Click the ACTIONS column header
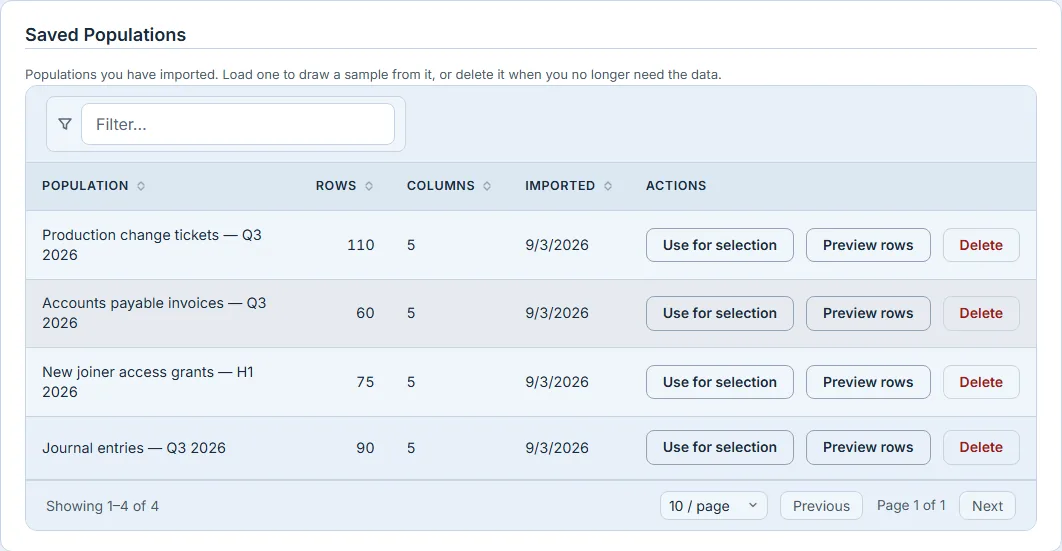 (x=676, y=186)
